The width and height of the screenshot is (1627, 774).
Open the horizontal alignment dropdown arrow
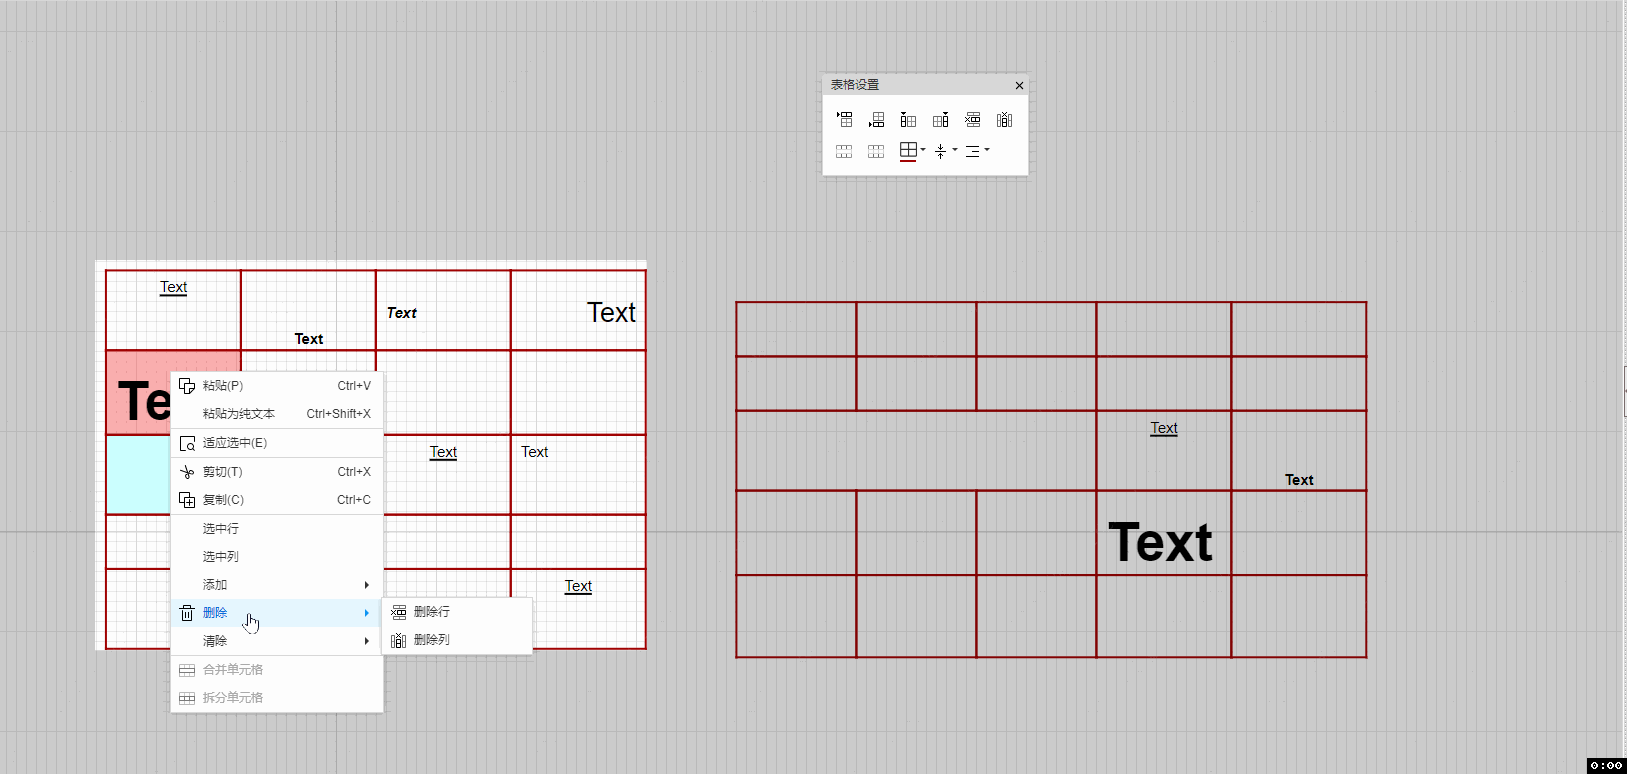point(987,150)
